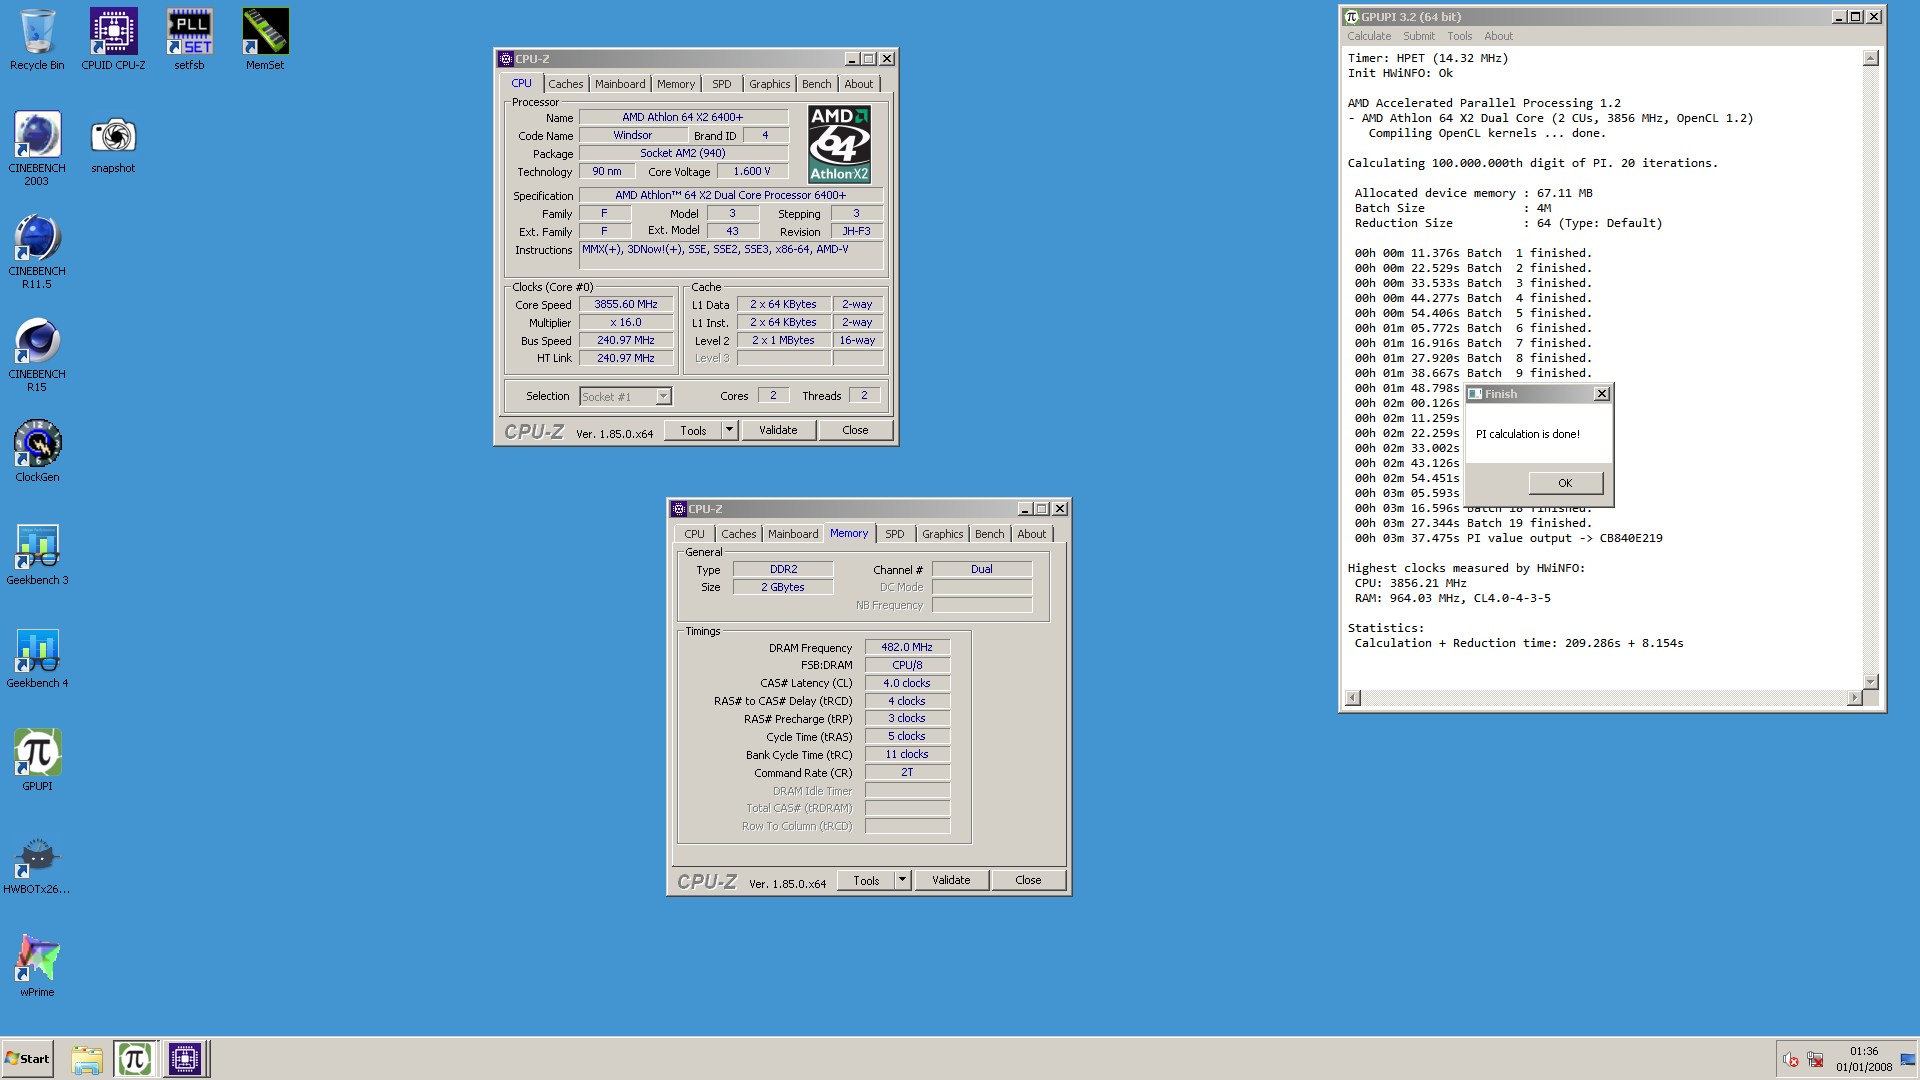
Task: Open ClockGen desktop shortcut
Action: pyautogui.click(x=37, y=451)
